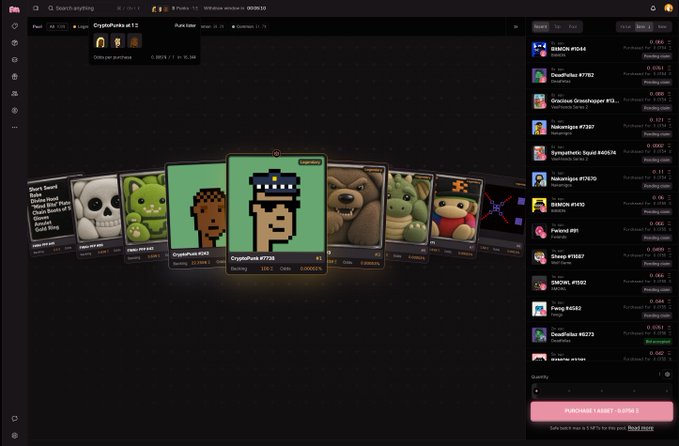Image resolution: width=679 pixels, height=446 pixels.
Task: Open SMOWL #1592 activity row
Action: click(601, 283)
